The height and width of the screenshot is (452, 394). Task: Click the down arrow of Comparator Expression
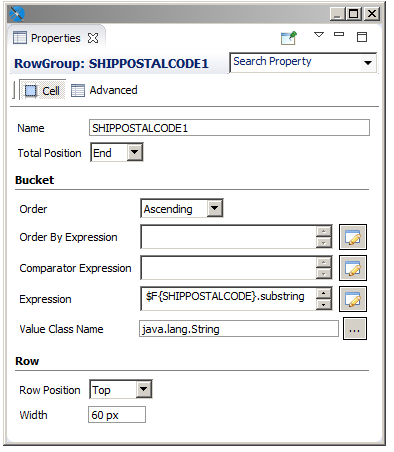324,274
